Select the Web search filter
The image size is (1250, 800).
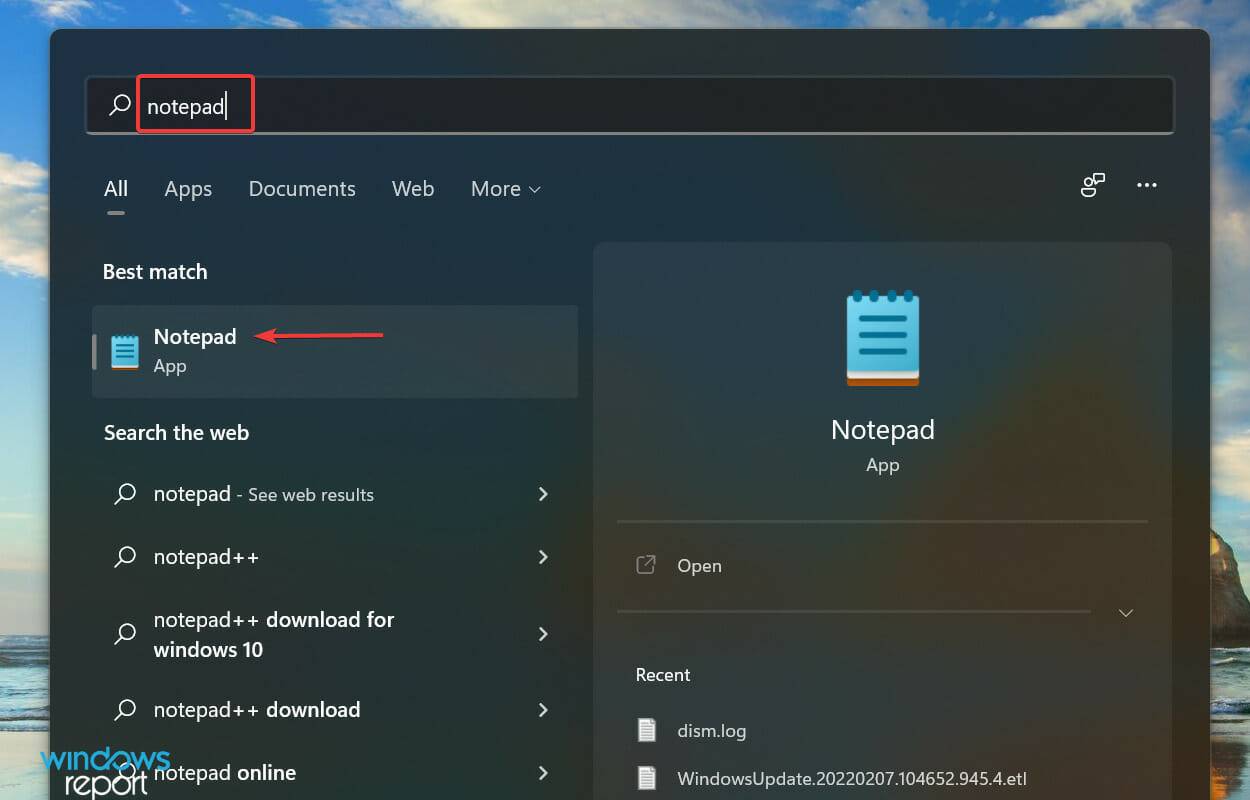coord(413,188)
